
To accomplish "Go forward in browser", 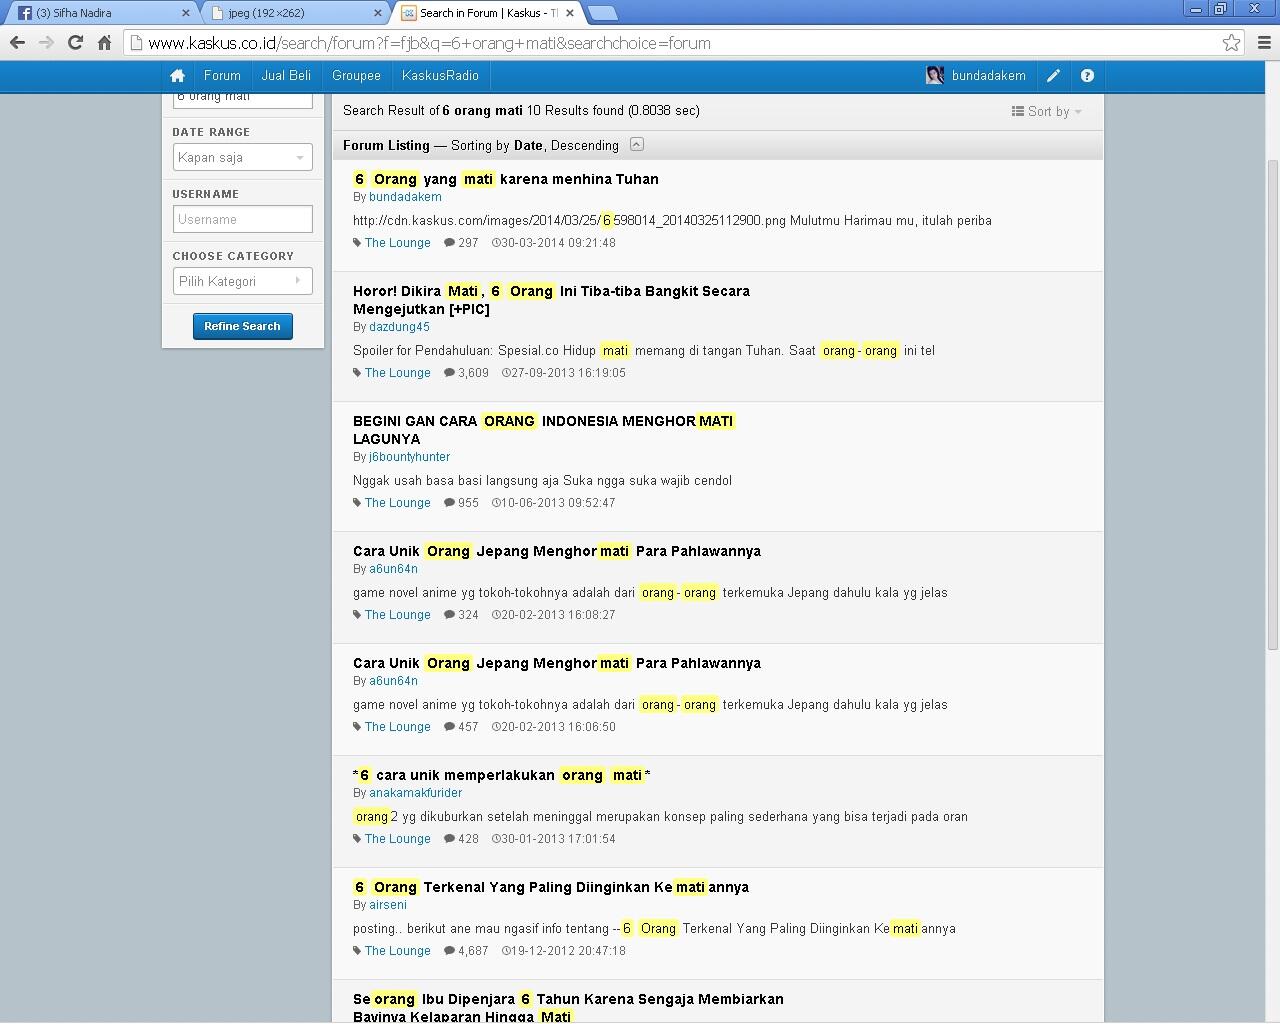I will 46,43.
